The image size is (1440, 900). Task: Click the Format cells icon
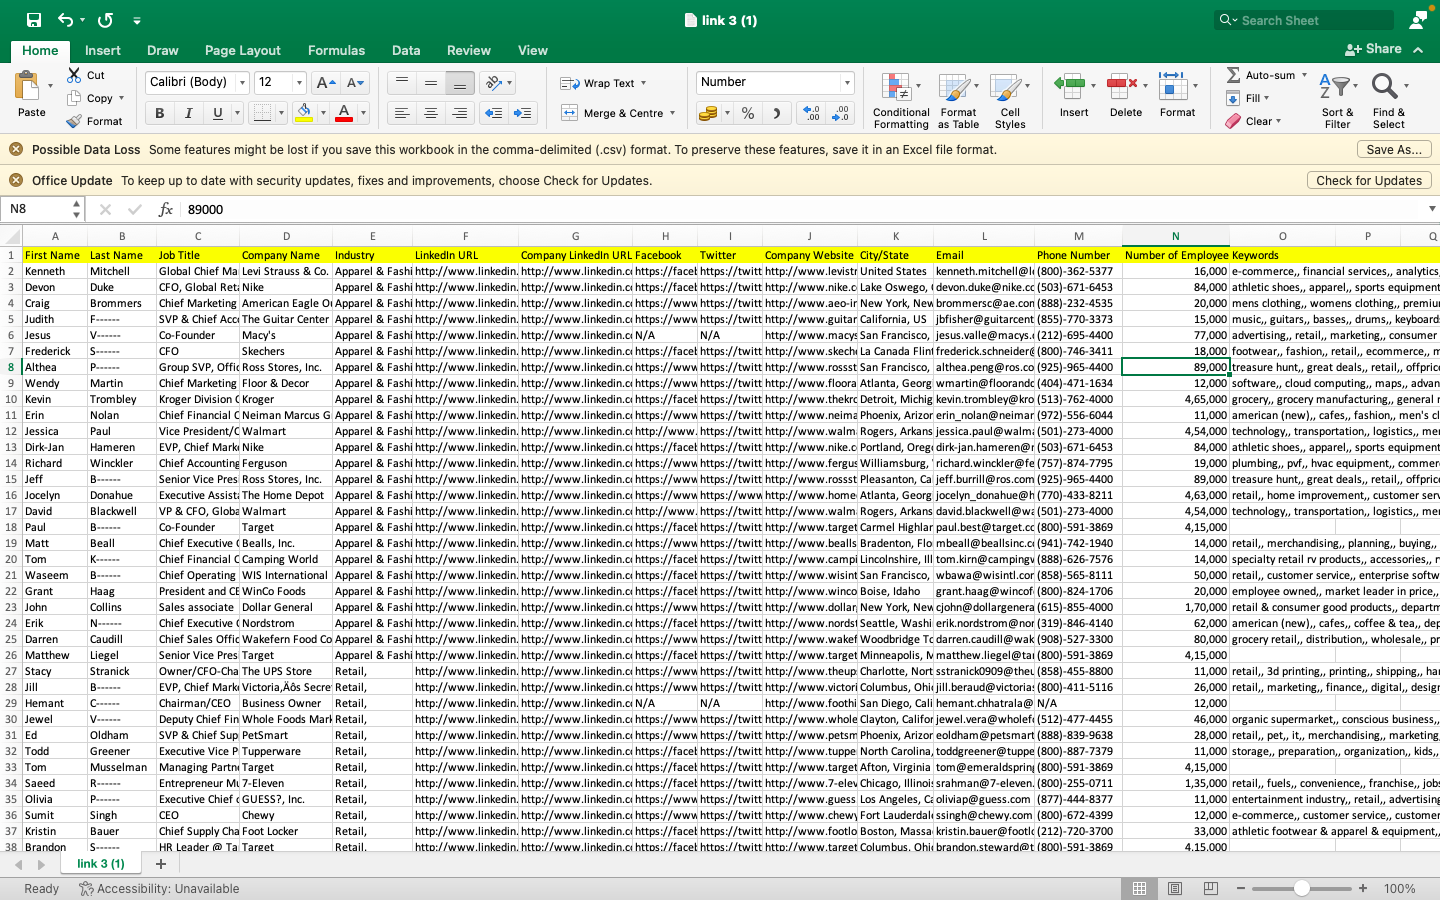[1173, 87]
